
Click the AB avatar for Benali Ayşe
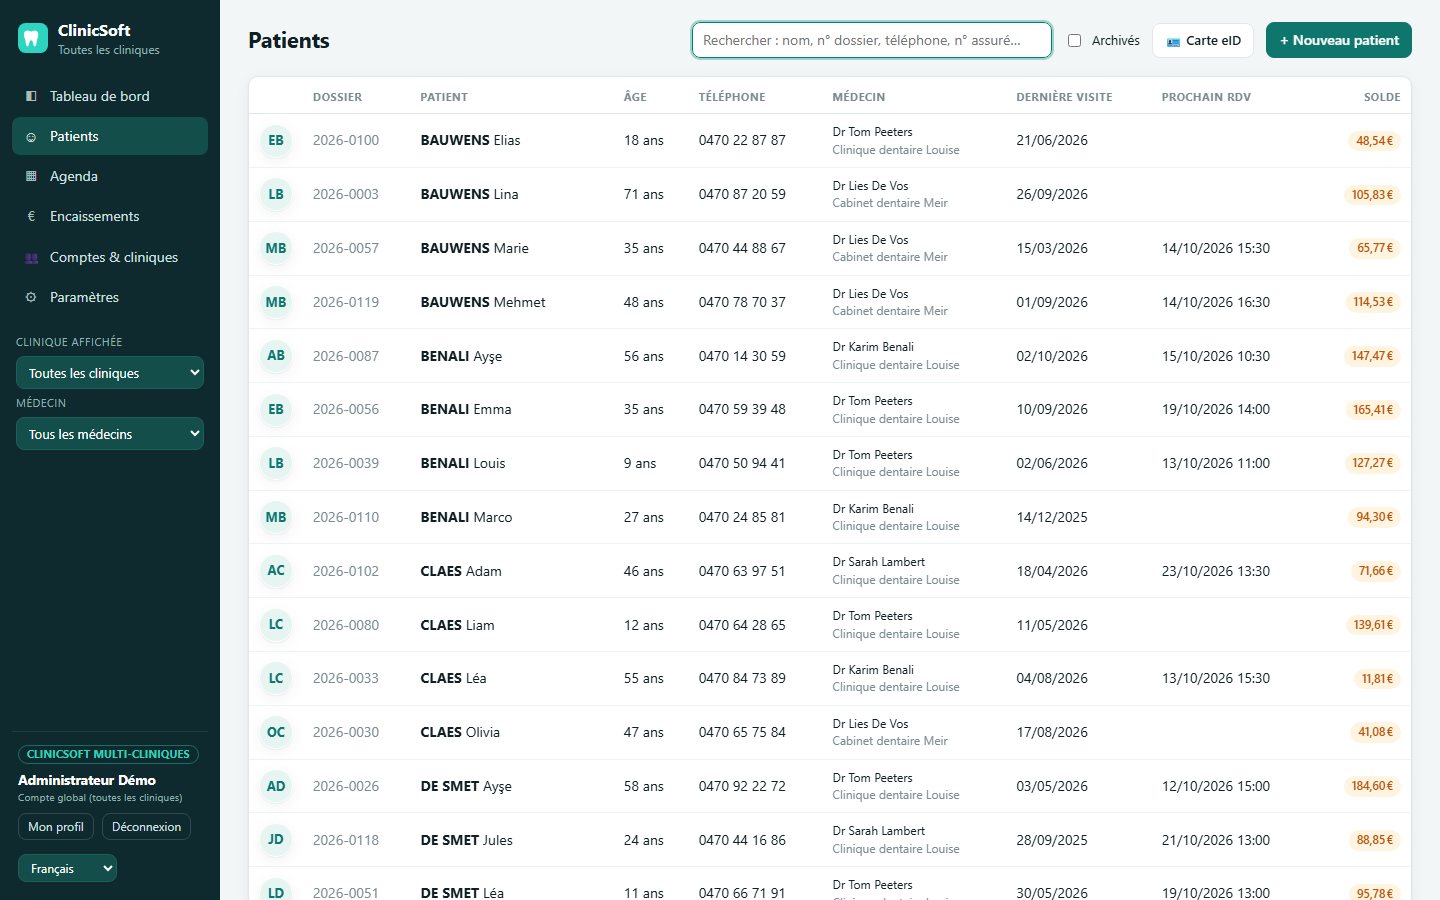[x=276, y=355]
